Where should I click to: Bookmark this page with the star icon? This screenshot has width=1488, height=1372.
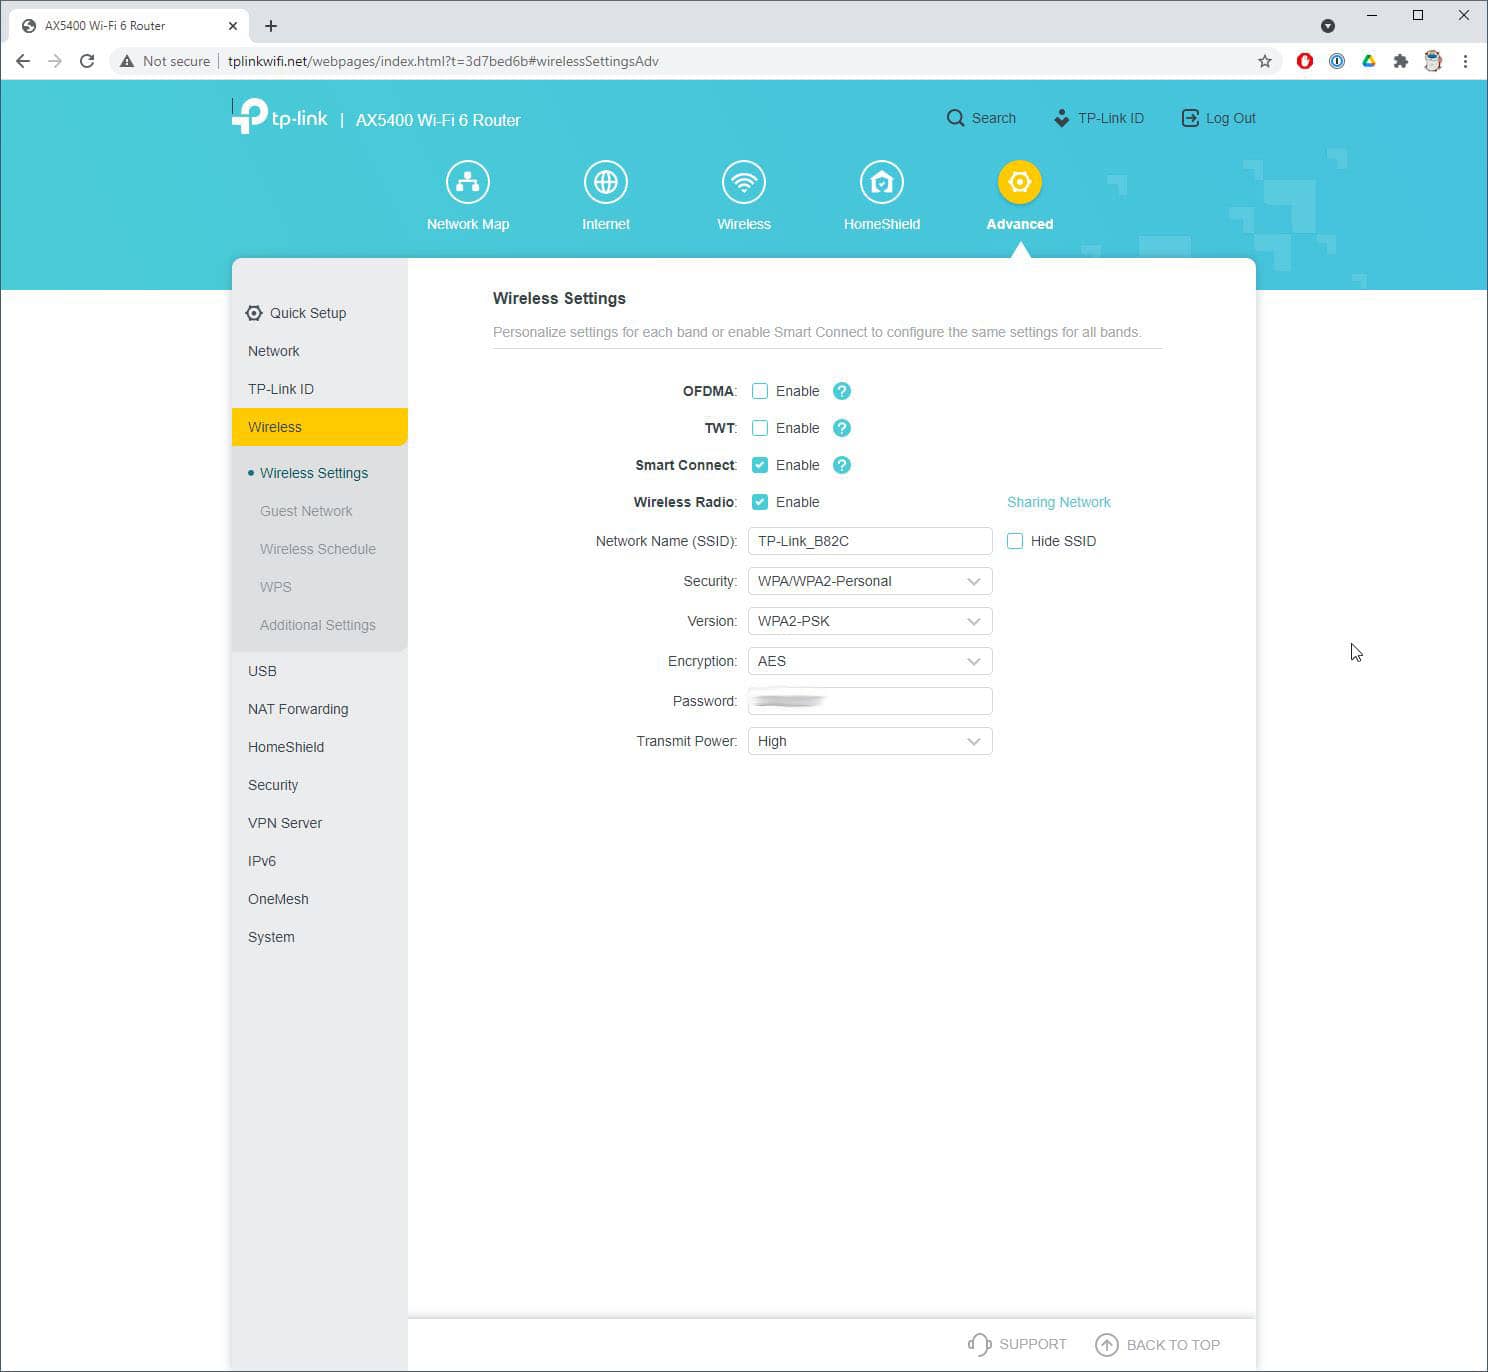coord(1265,61)
